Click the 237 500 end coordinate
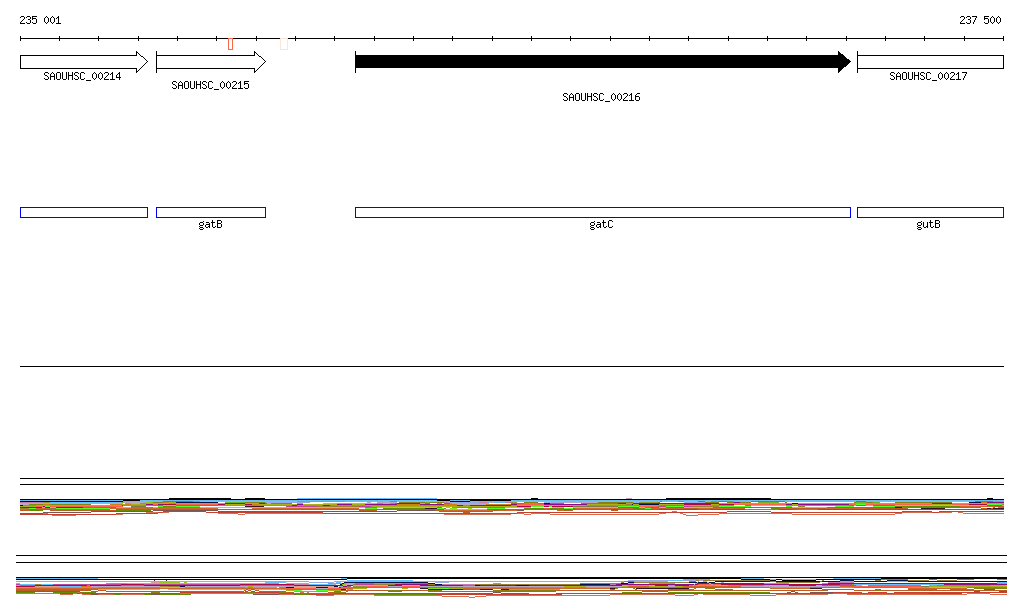Image resolution: width=1024 pixels, height=611 pixels. click(x=980, y=20)
